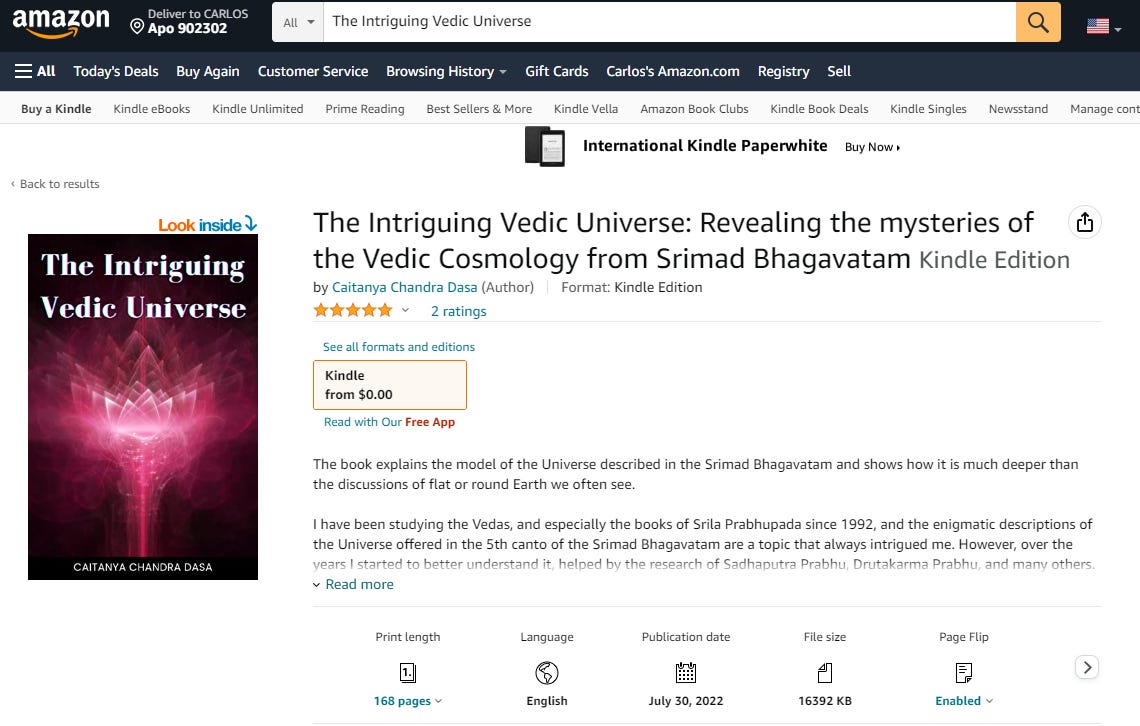Open Gift Cards in navigation bar
This screenshot has width=1140, height=726.
[557, 71]
